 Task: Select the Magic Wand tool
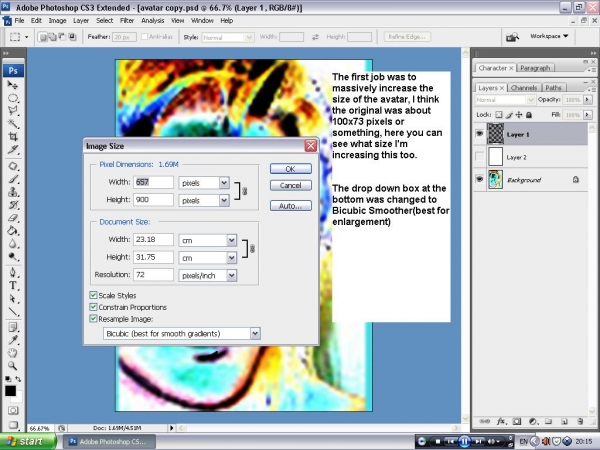pyautogui.click(x=13, y=124)
